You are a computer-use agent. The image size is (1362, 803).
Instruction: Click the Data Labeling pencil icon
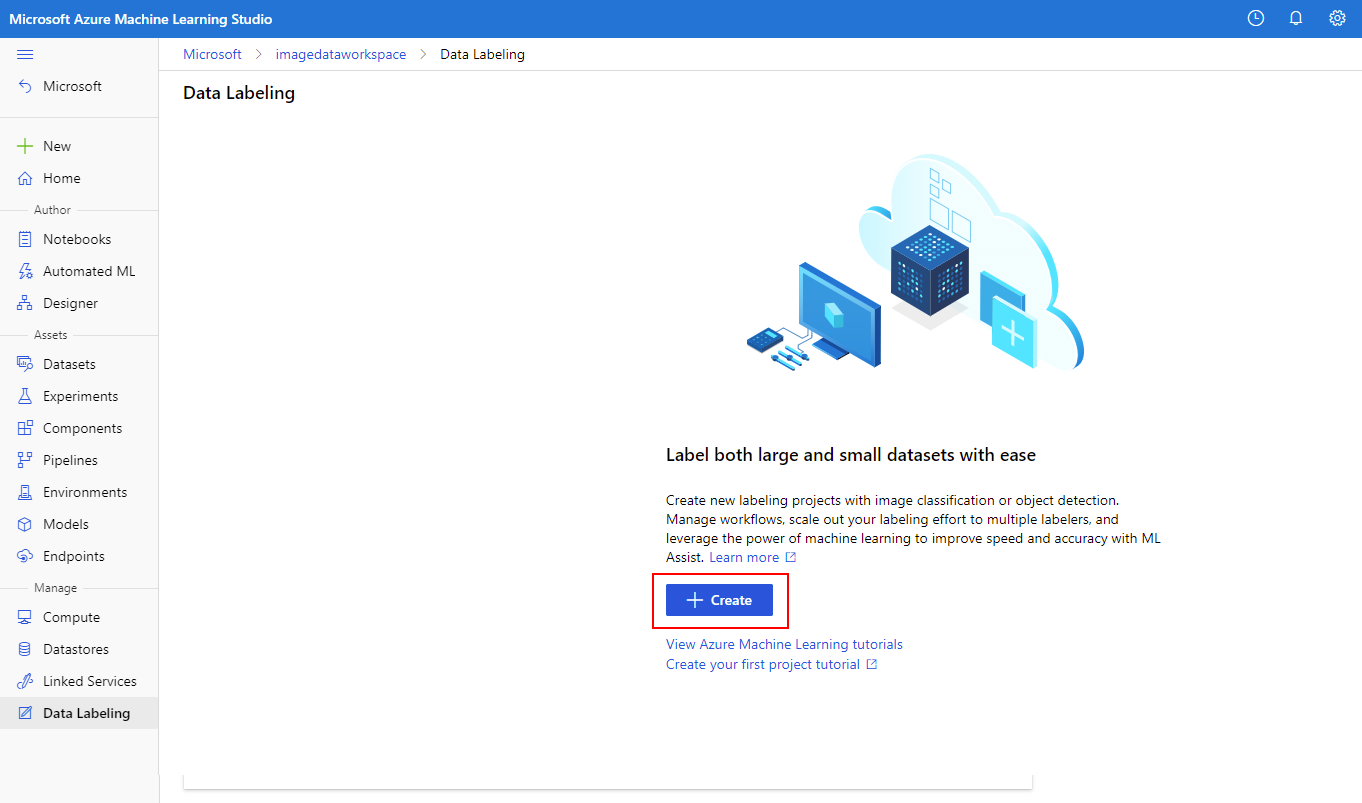(x=25, y=713)
